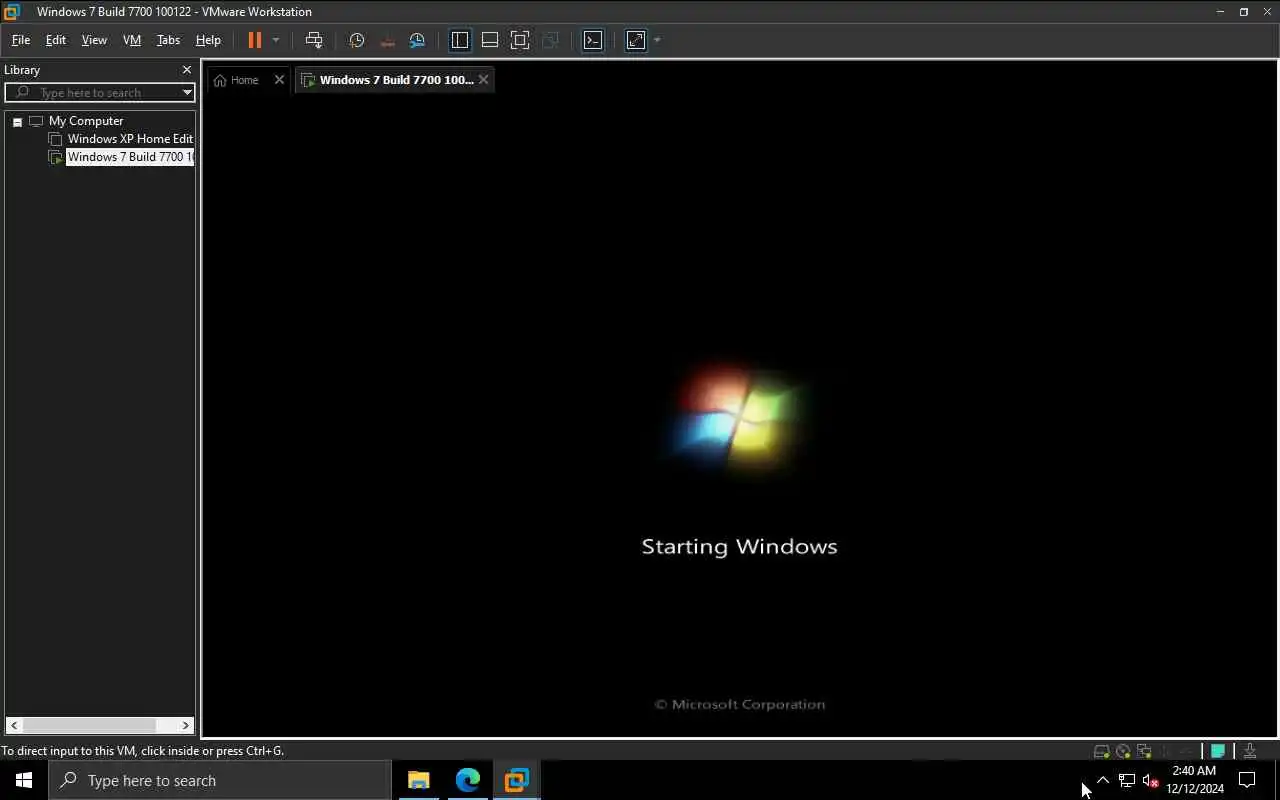Toggle the library sidebar view icon

tap(460, 40)
